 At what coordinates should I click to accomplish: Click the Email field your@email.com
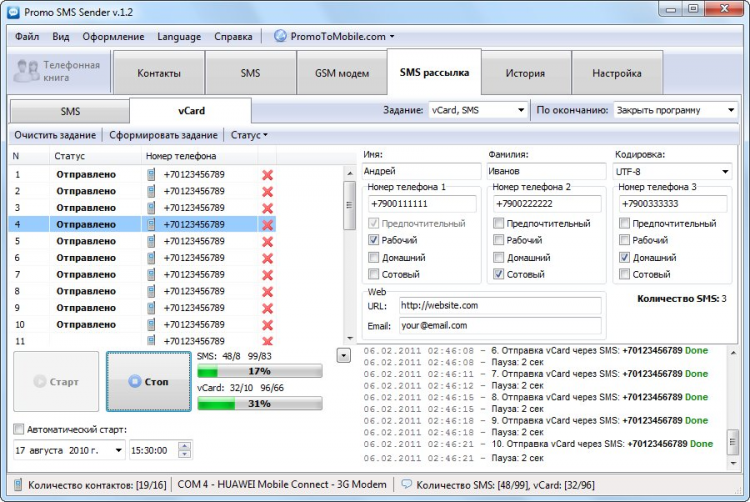[x=500, y=326]
